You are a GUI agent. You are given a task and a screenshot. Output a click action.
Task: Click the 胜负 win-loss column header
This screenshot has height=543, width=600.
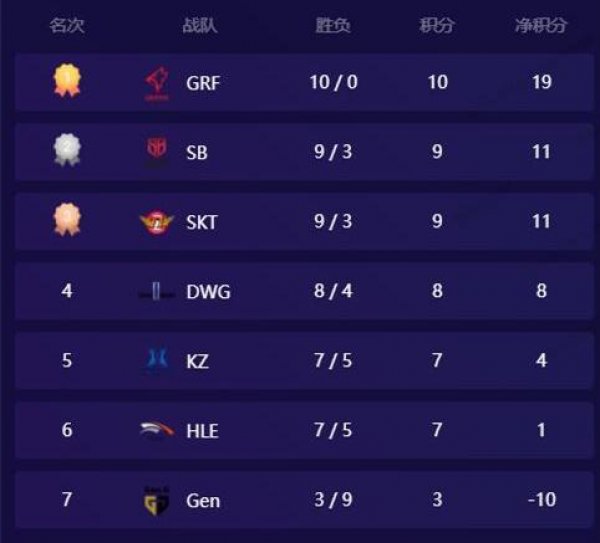pos(333,26)
